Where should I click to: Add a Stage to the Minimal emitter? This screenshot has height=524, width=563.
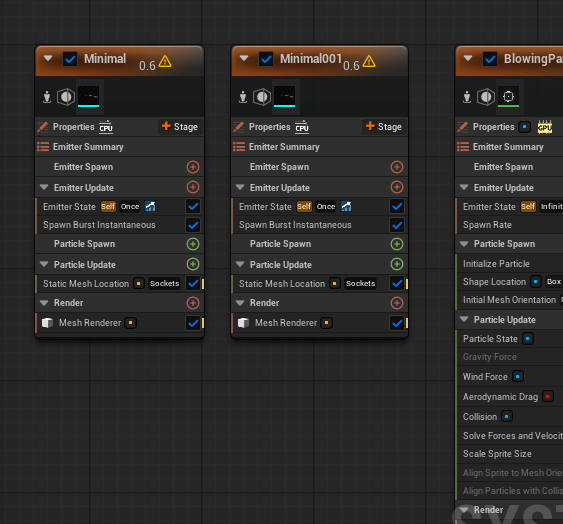coord(180,127)
